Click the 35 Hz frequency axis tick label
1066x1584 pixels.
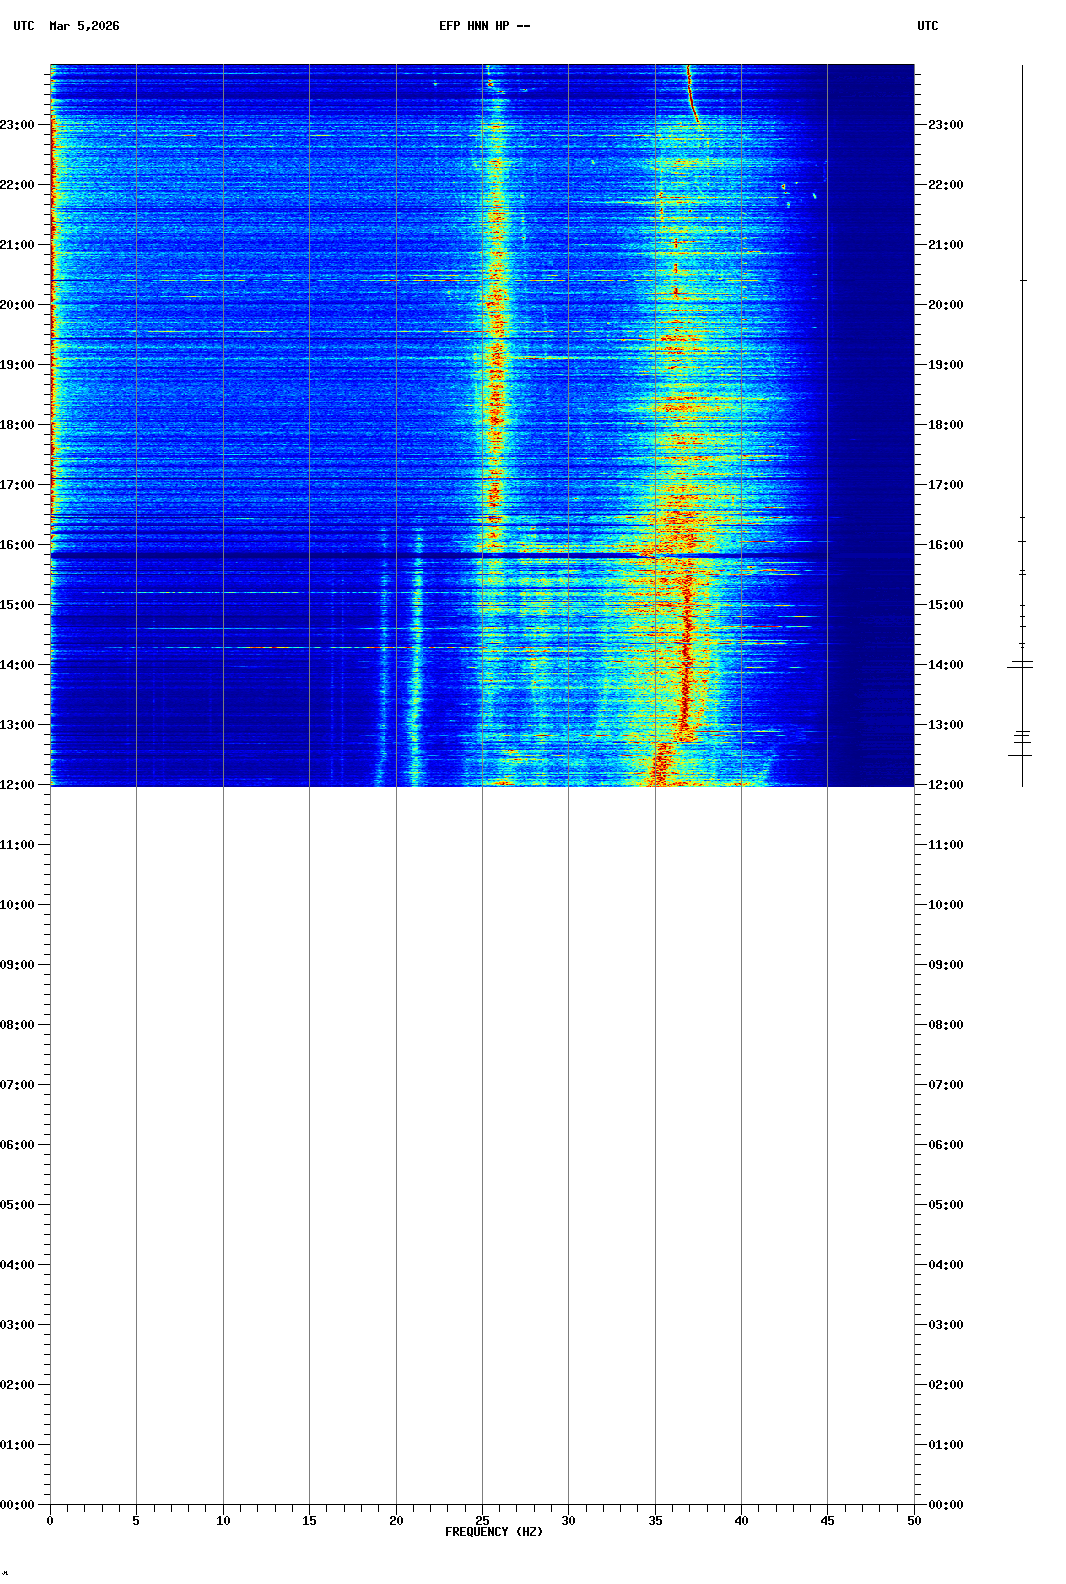[x=655, y=1521]
